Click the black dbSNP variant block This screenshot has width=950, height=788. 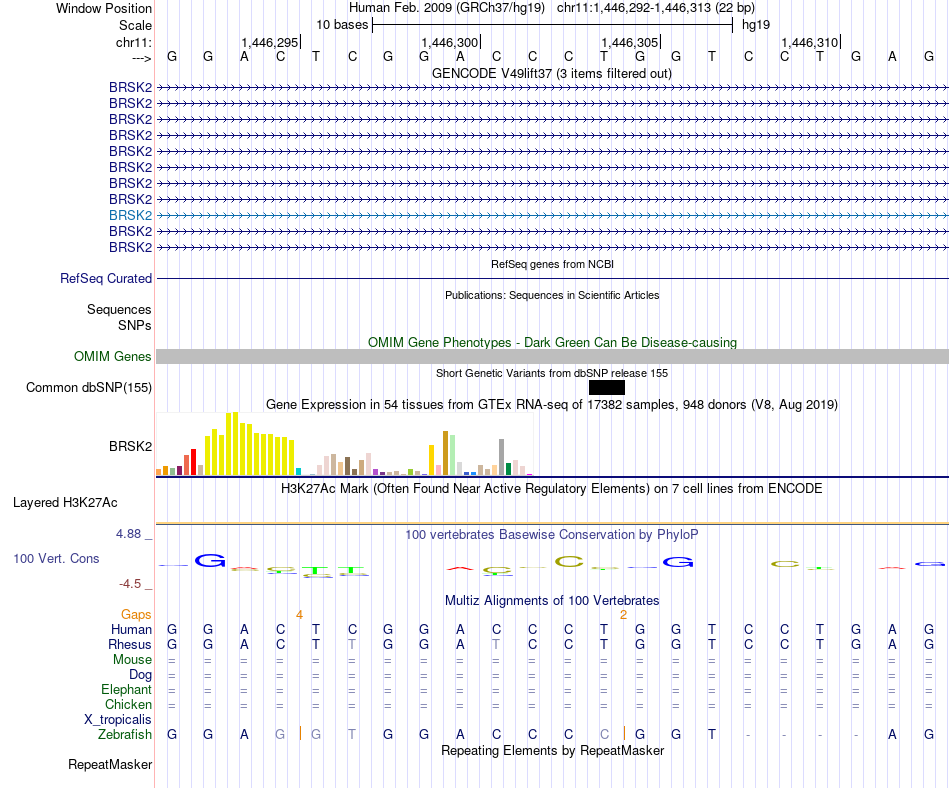[606, 388]
